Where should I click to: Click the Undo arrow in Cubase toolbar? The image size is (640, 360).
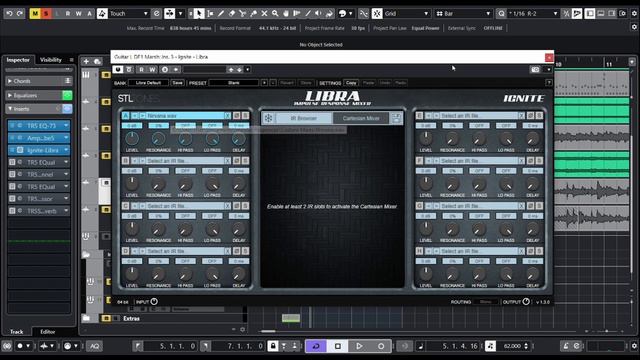tap(9, 13)
